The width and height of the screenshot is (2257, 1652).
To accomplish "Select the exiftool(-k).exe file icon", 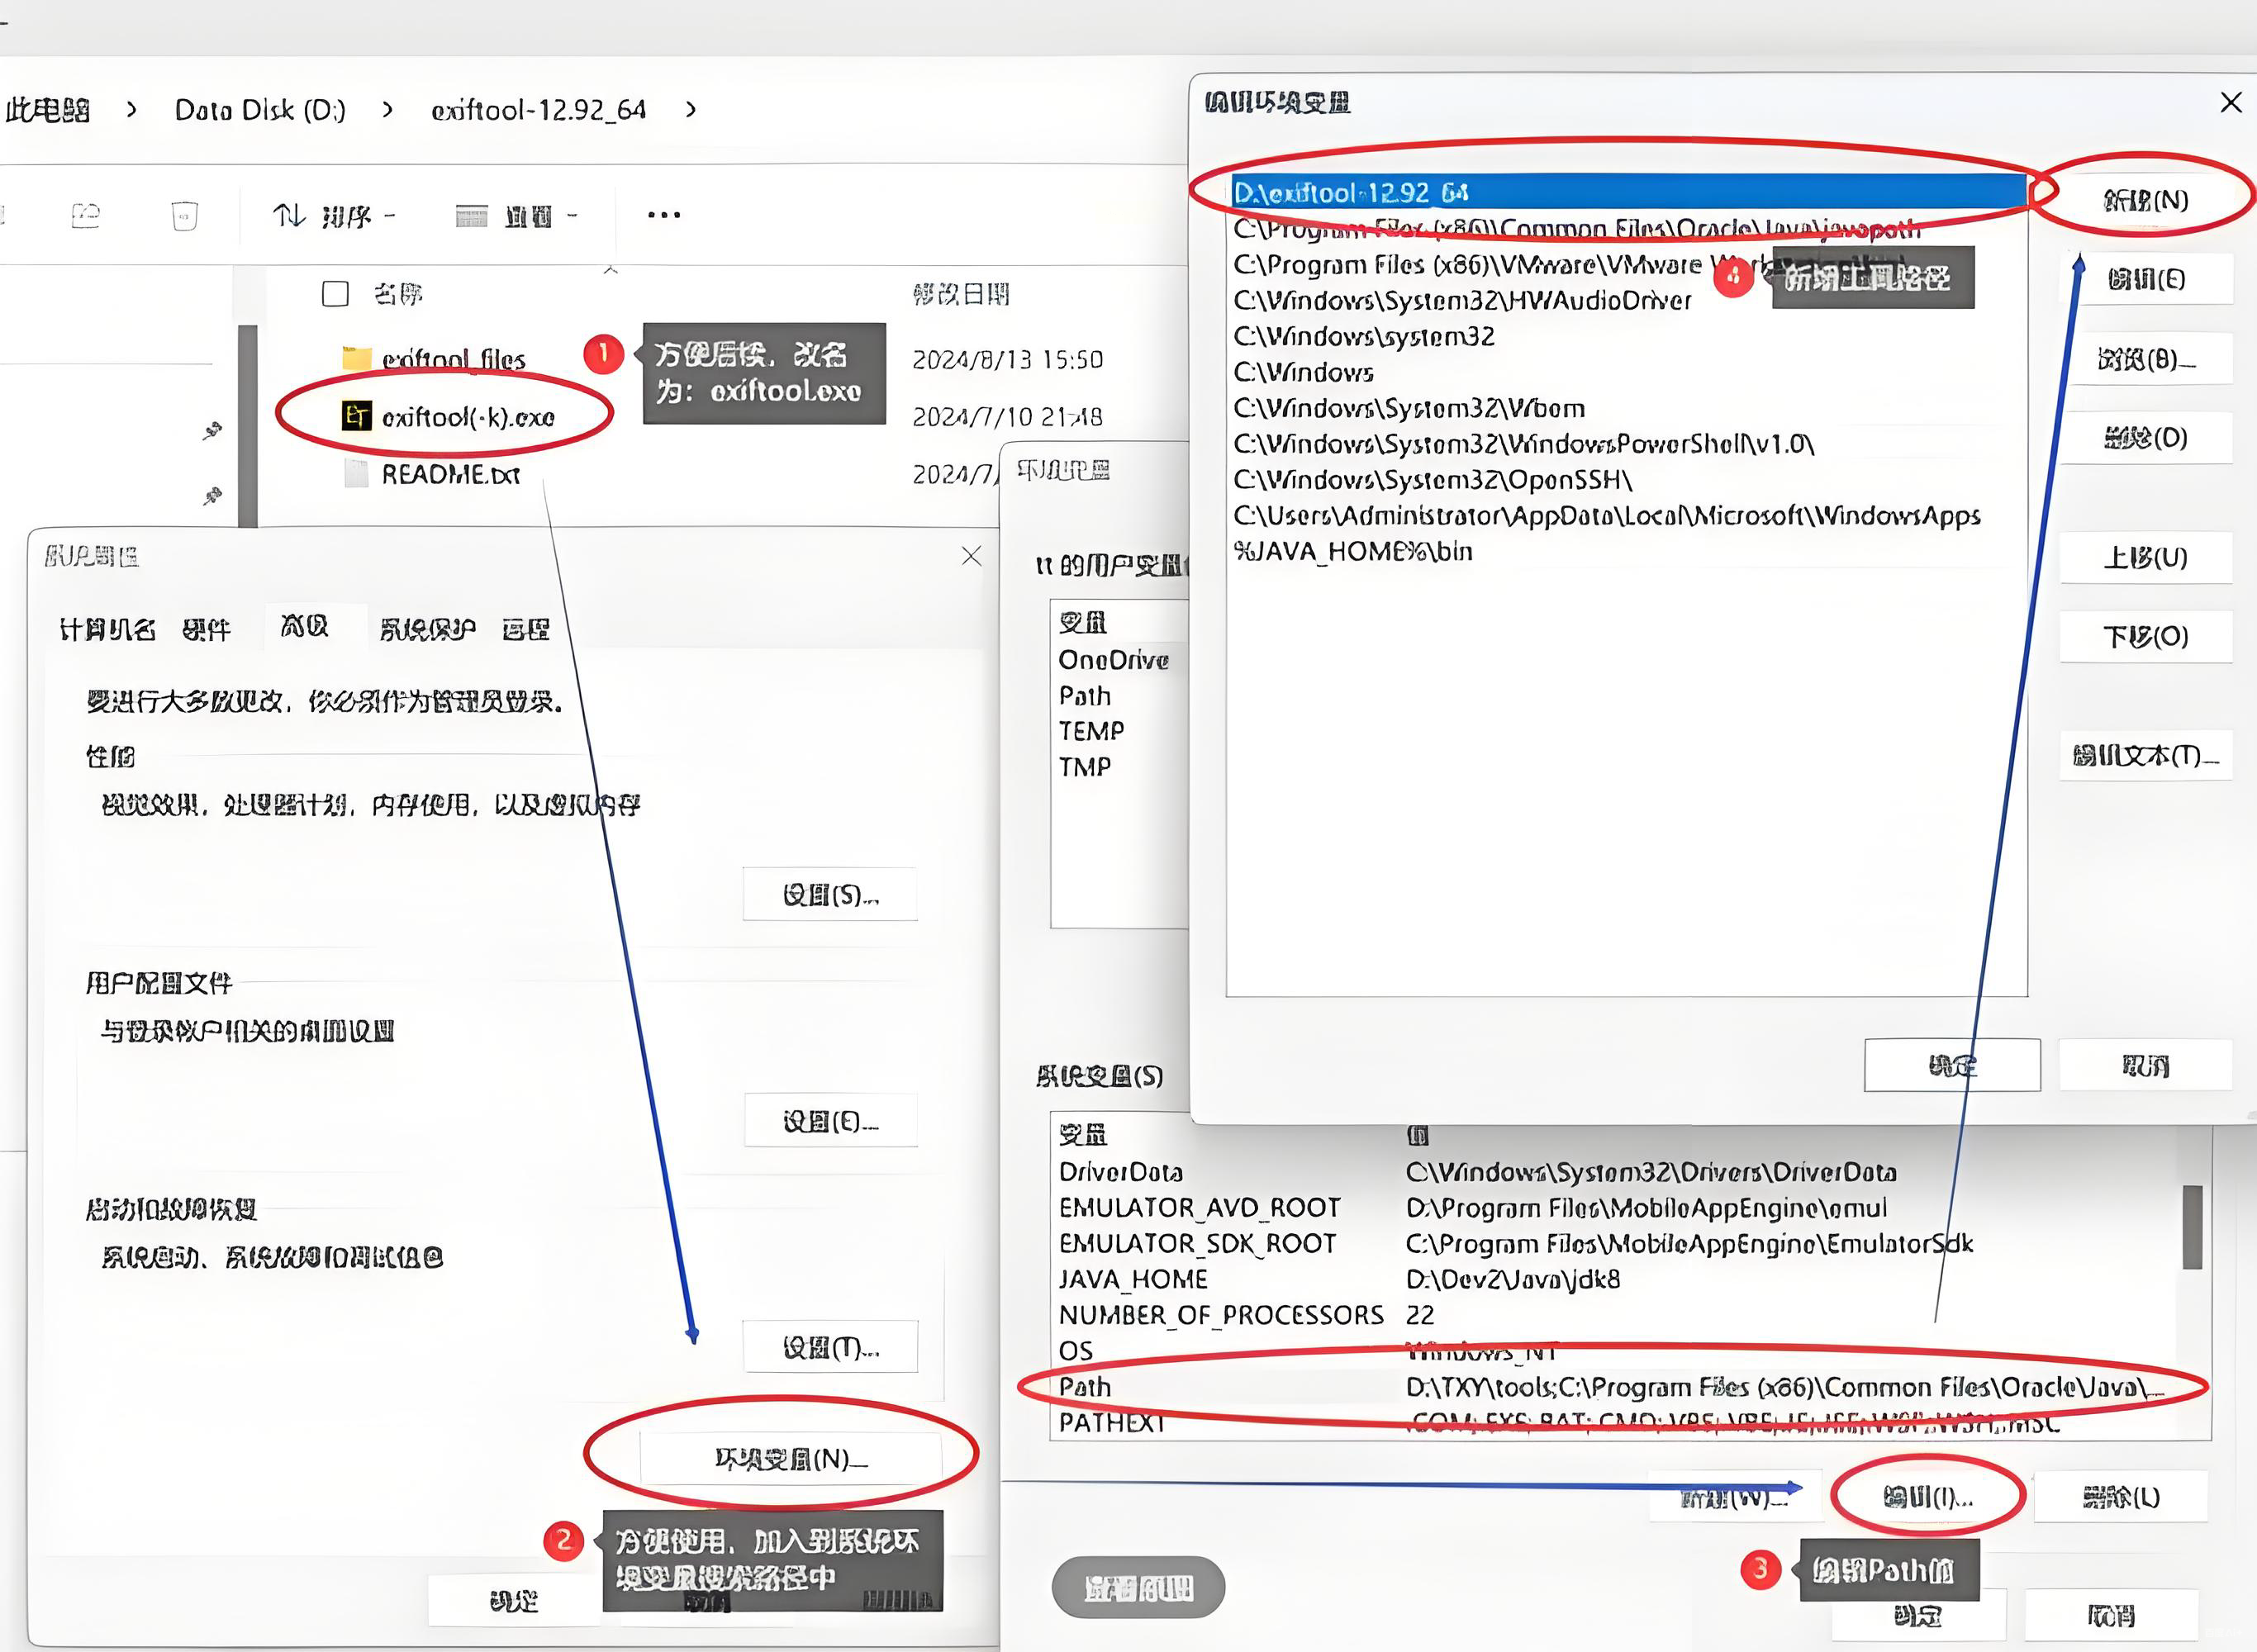I will click(356, 416).
